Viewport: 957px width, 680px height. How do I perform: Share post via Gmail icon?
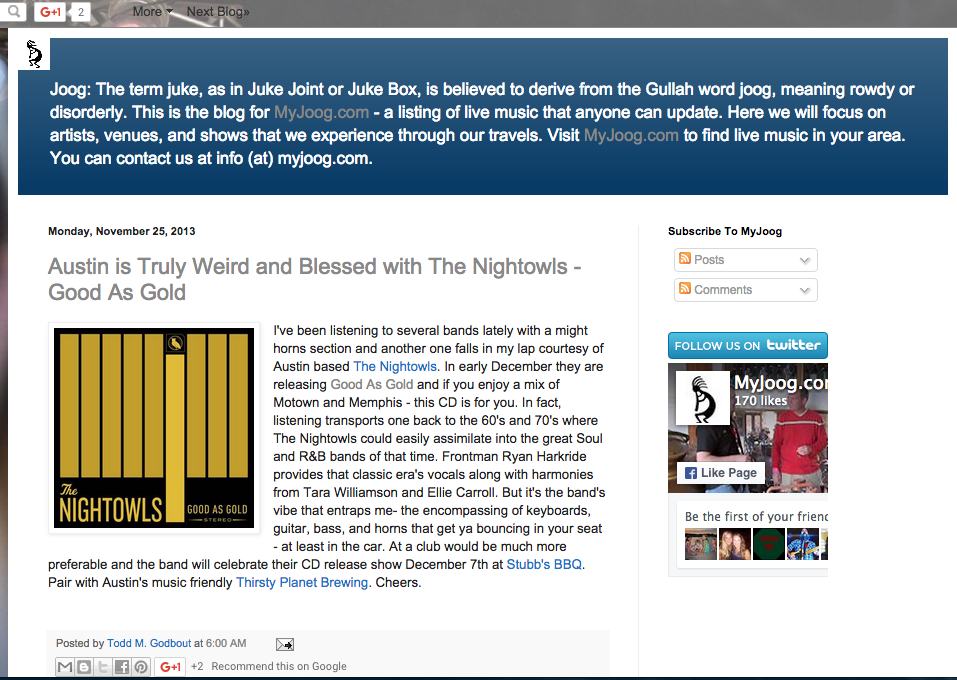click(x=65, y=667)
